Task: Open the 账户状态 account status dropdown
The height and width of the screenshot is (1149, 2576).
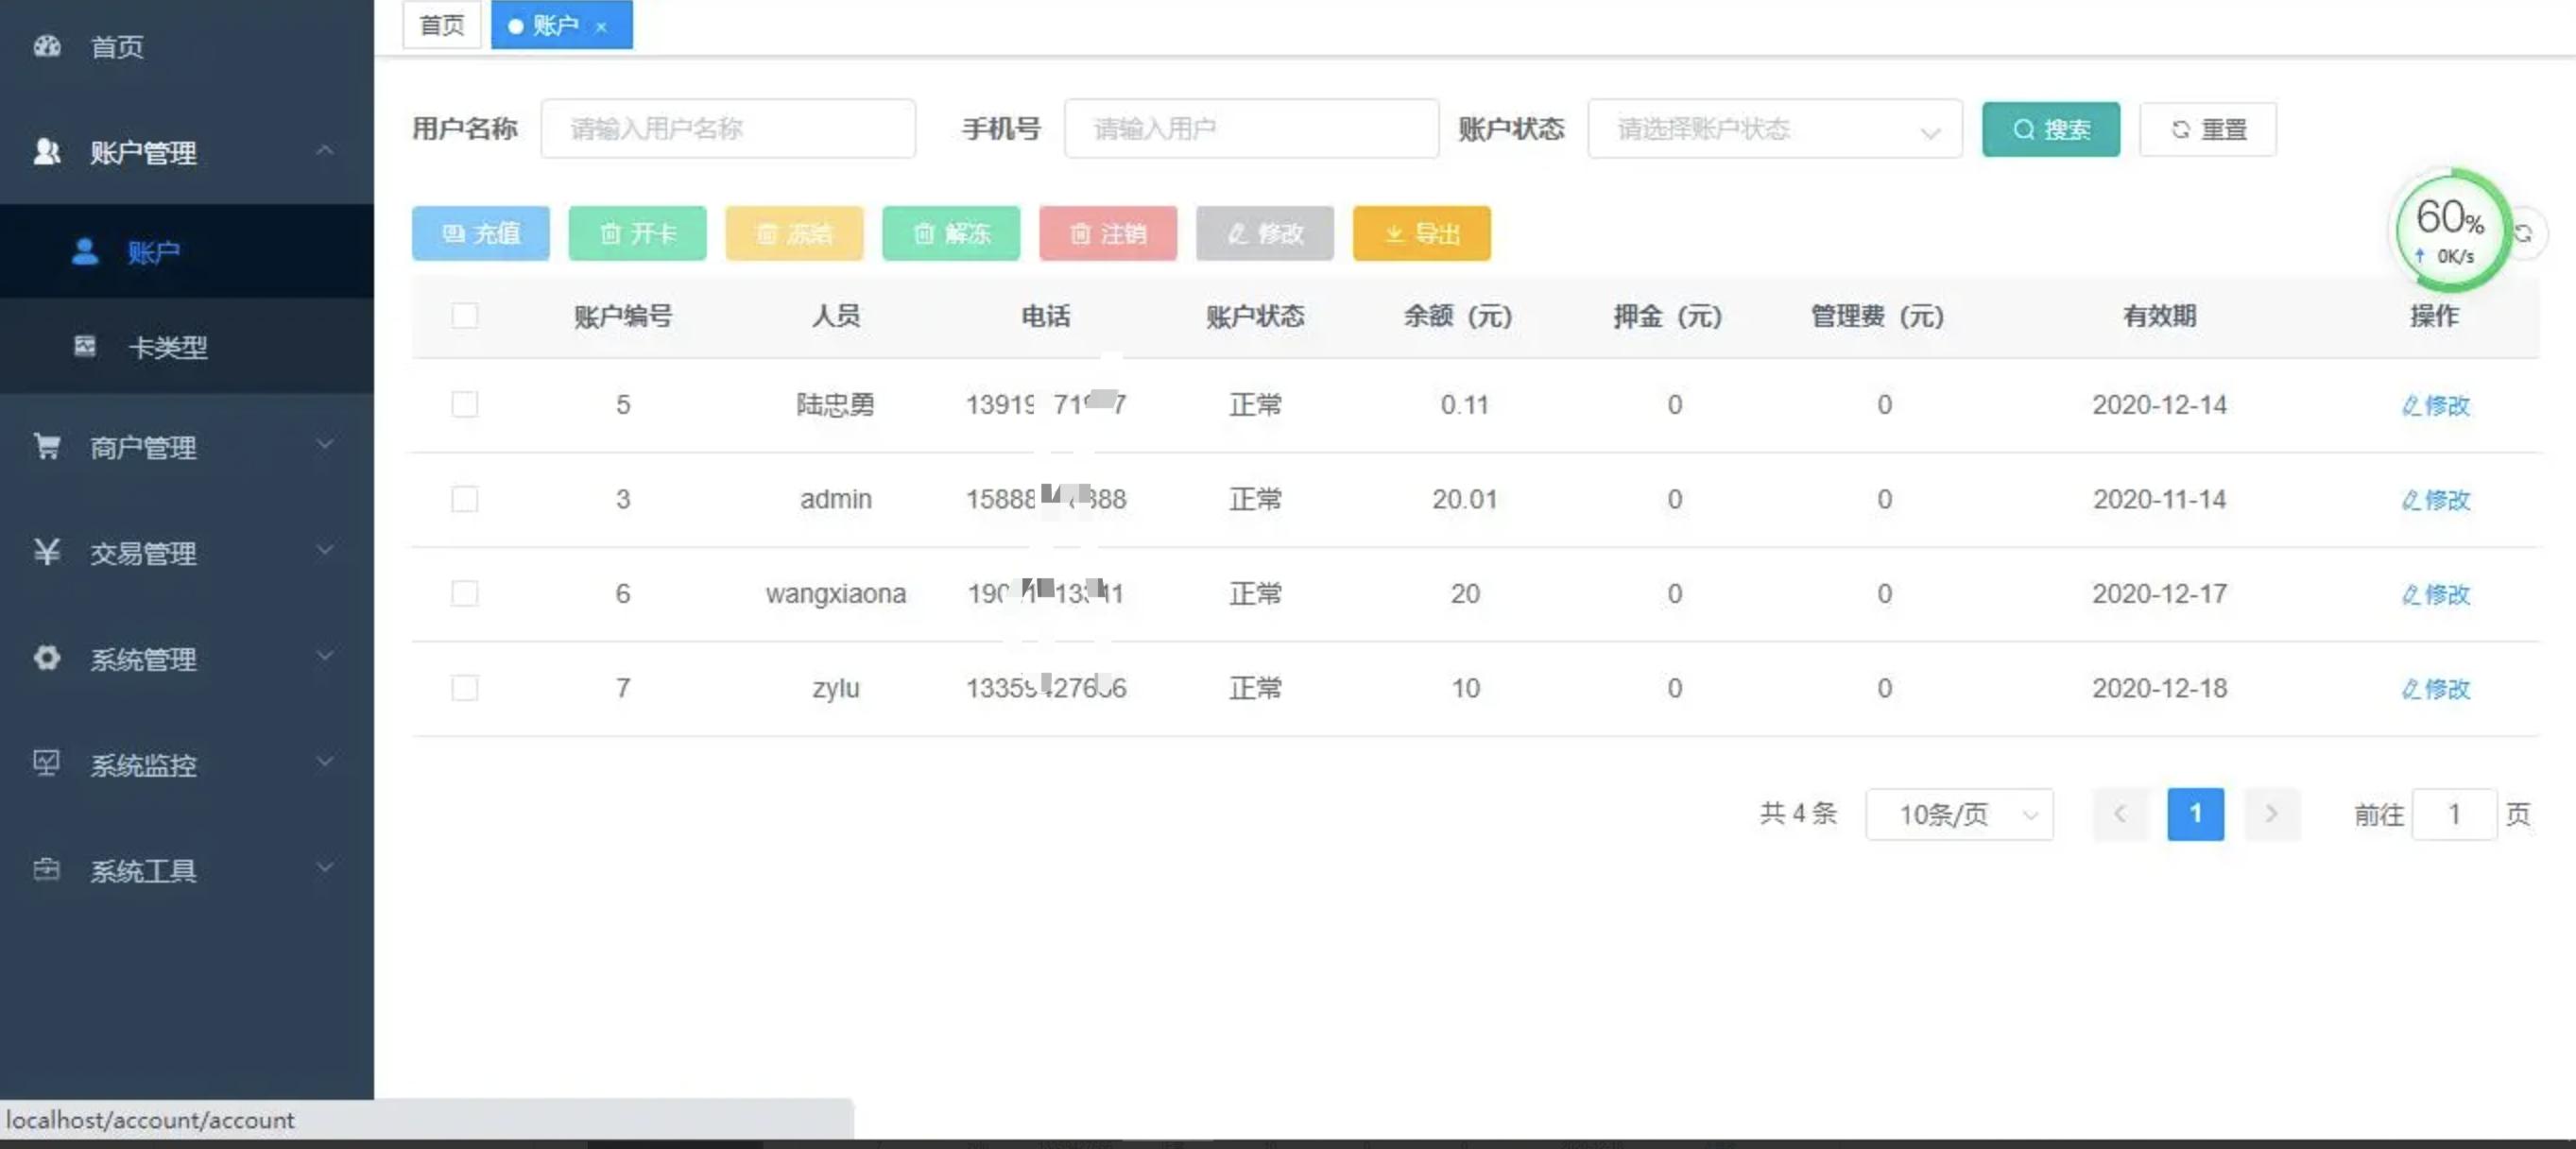Action: pos(1775,129)
